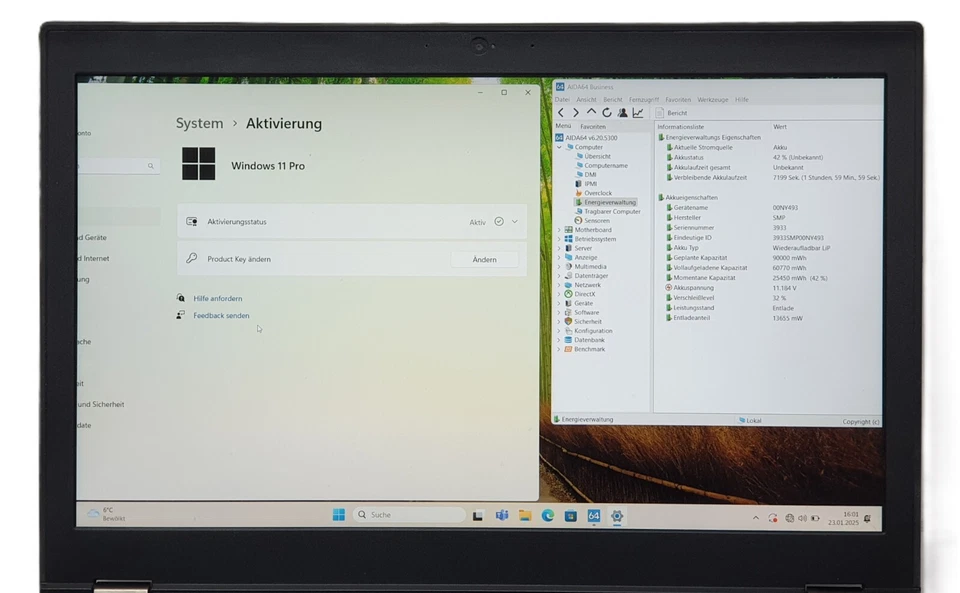Click the Sicherheit shield icon

(x=568, y=321)
